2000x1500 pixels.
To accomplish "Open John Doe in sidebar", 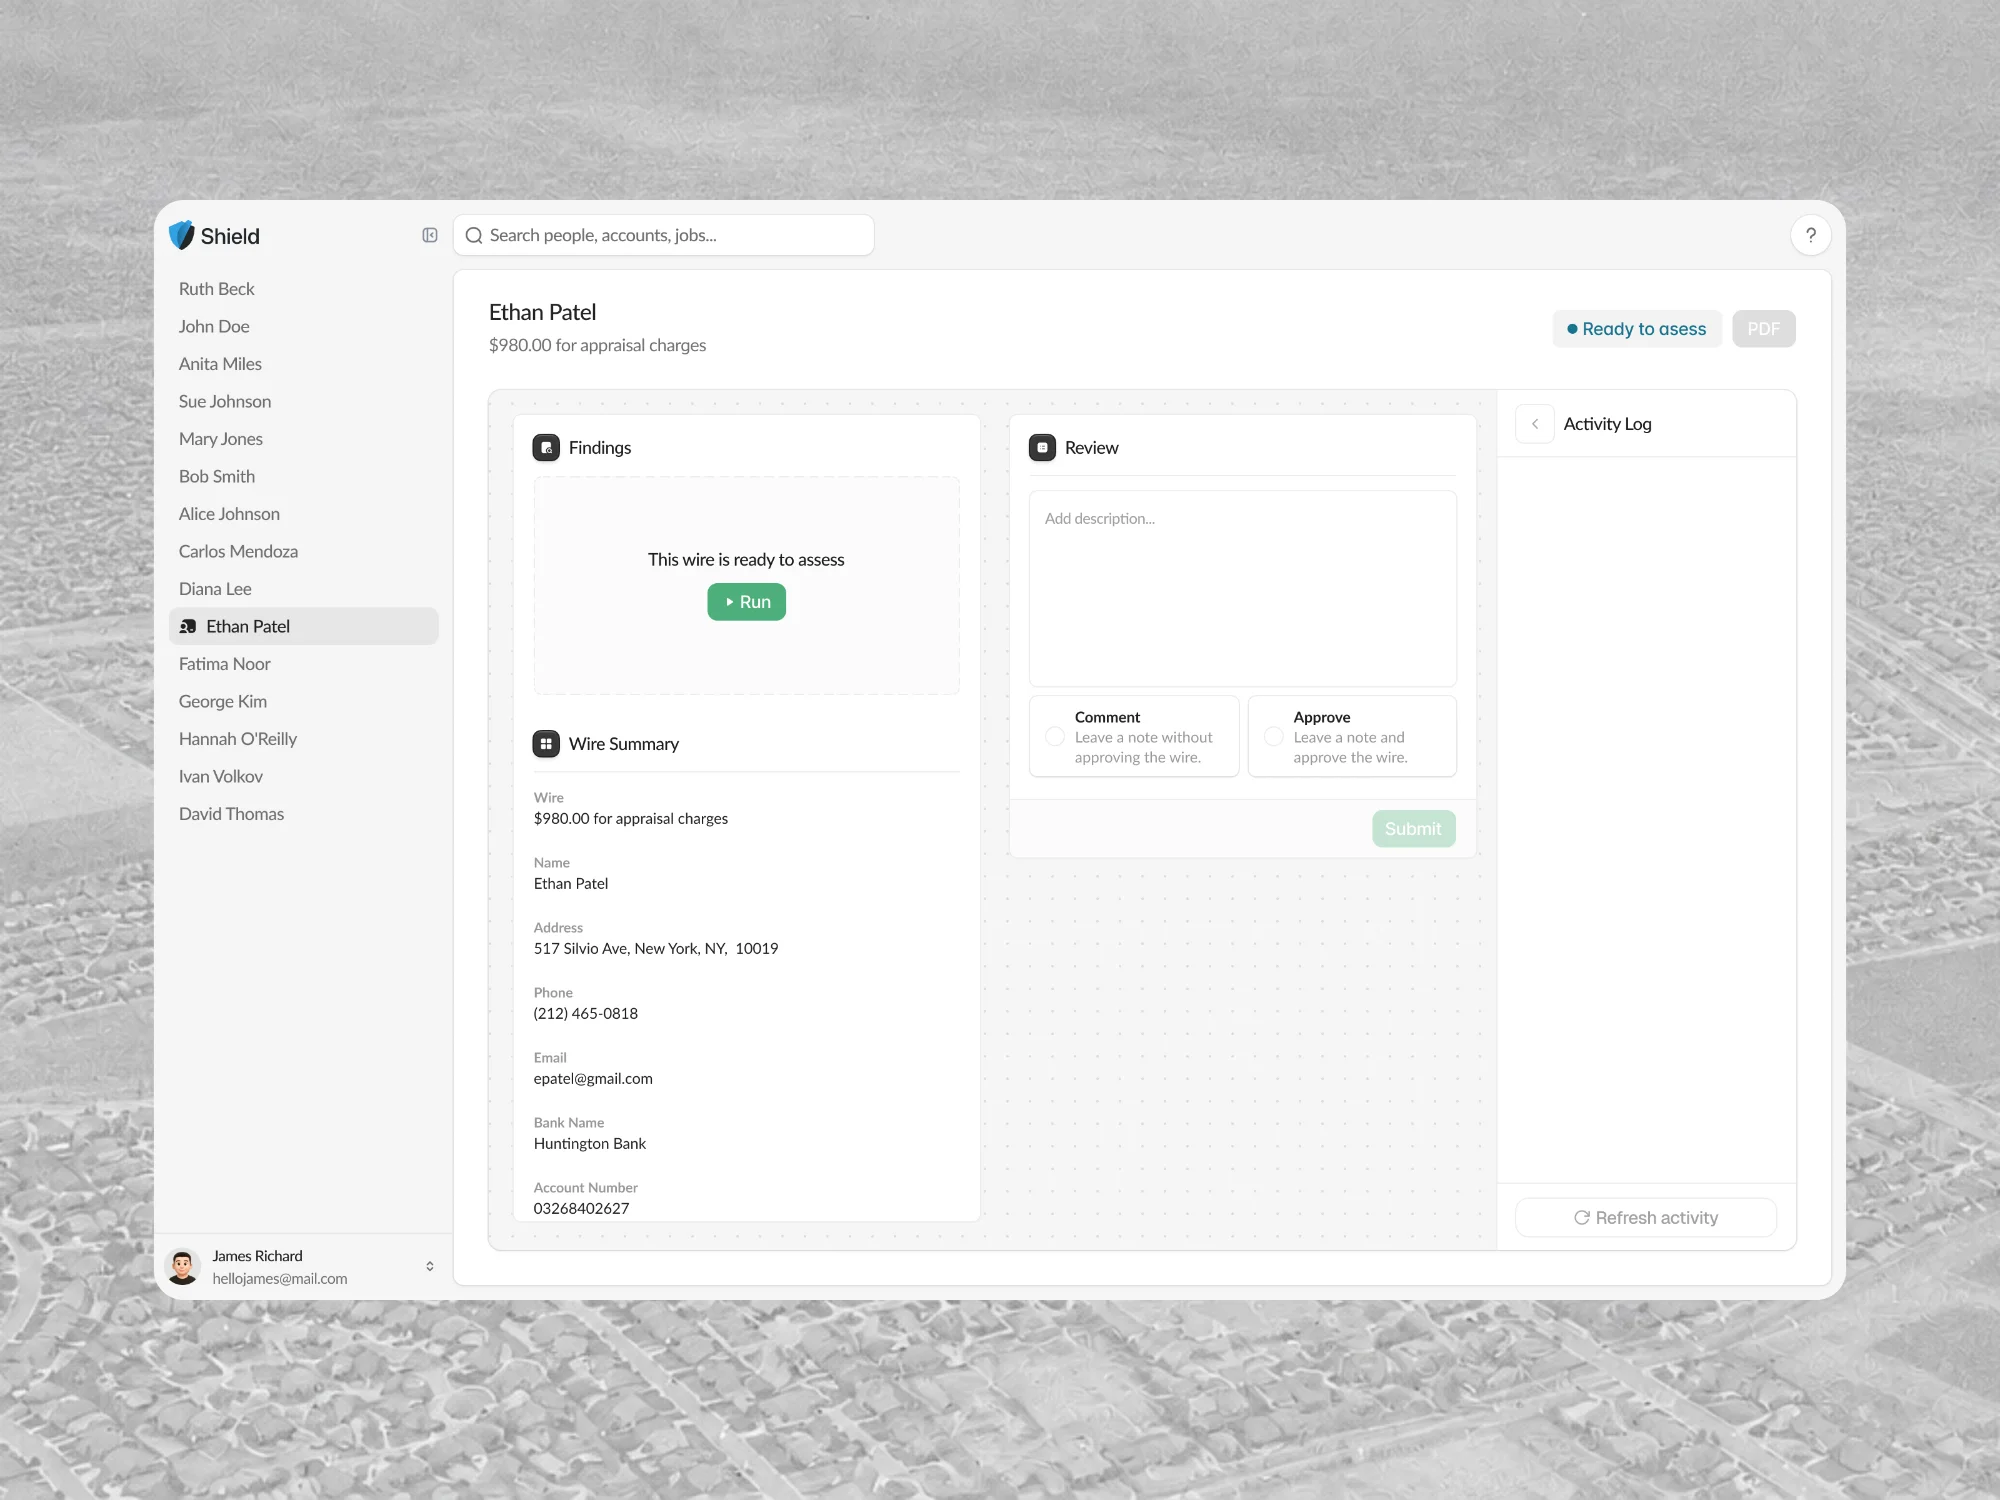I will click(214, 327).
